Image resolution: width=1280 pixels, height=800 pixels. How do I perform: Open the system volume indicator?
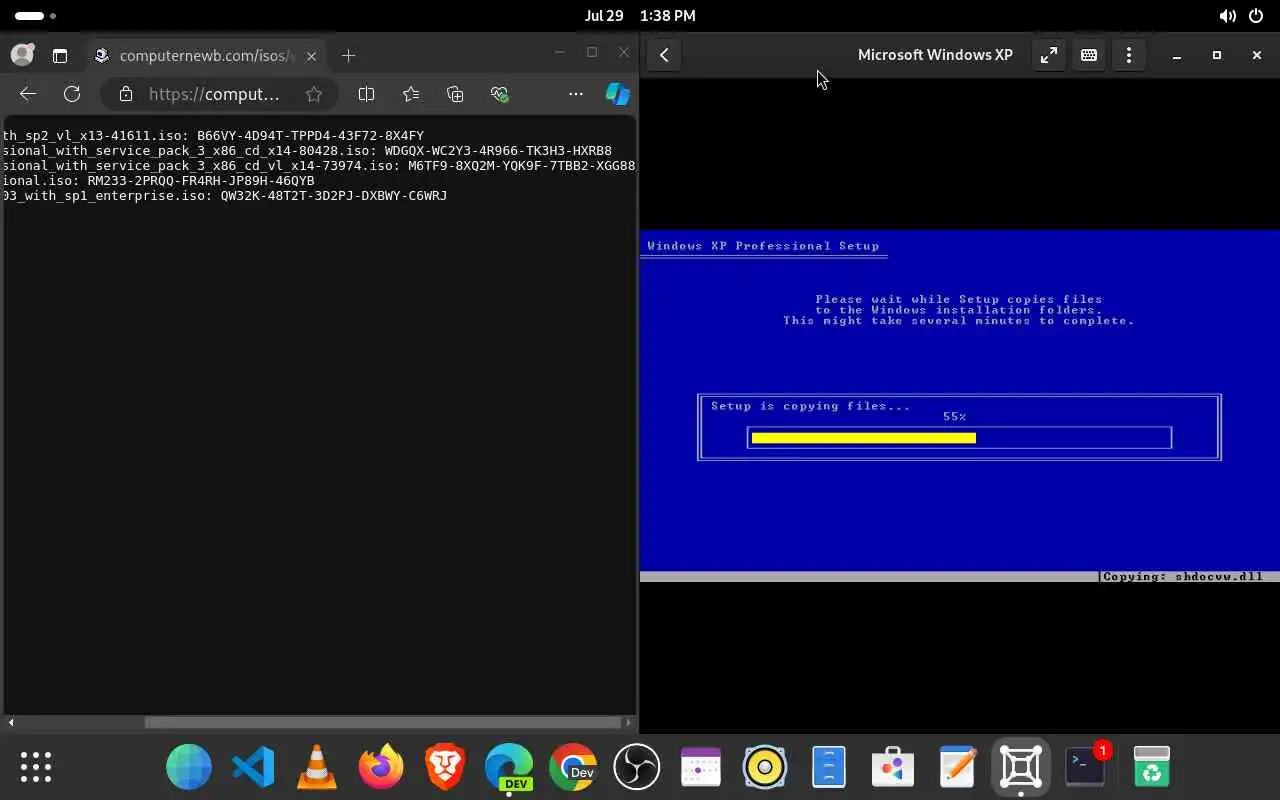(1227, 16)
